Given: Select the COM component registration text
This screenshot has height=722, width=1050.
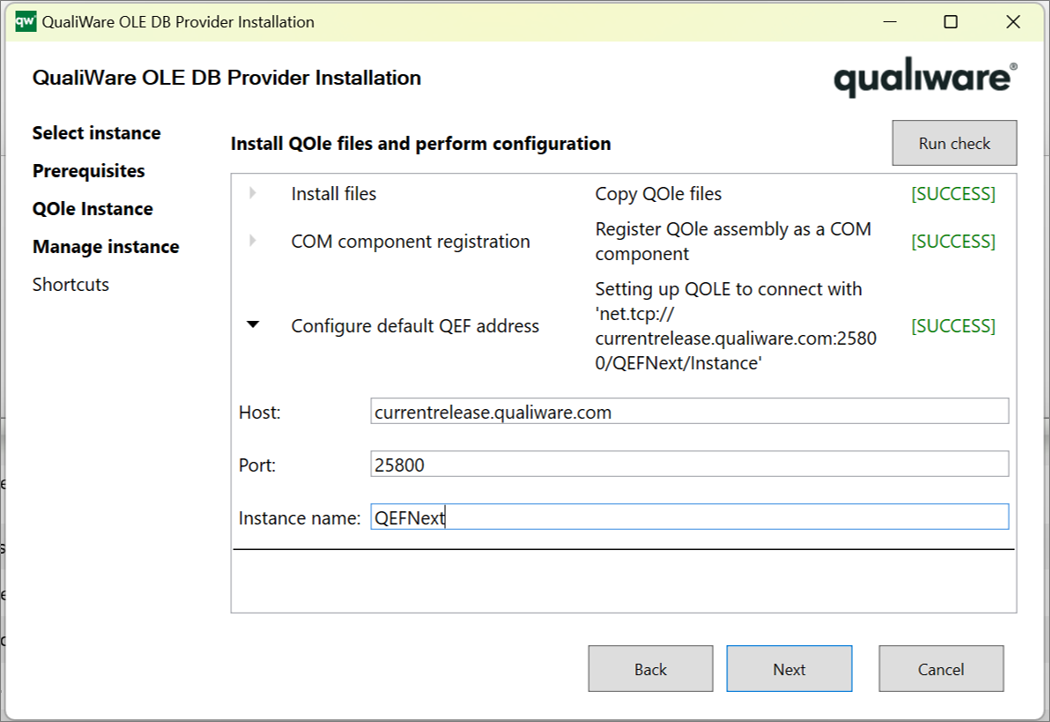Looking at the screenshot, I should coord(410,241).
